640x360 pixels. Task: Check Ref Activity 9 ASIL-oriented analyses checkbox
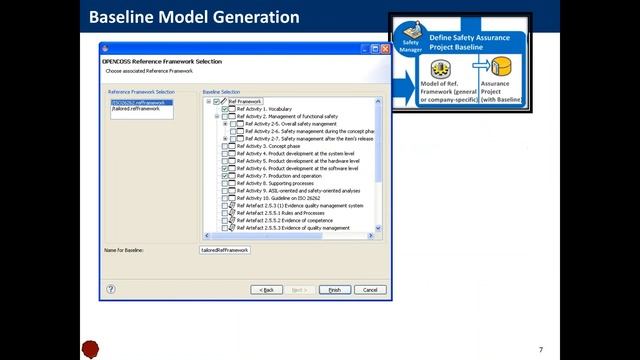[x=224, y=191]
